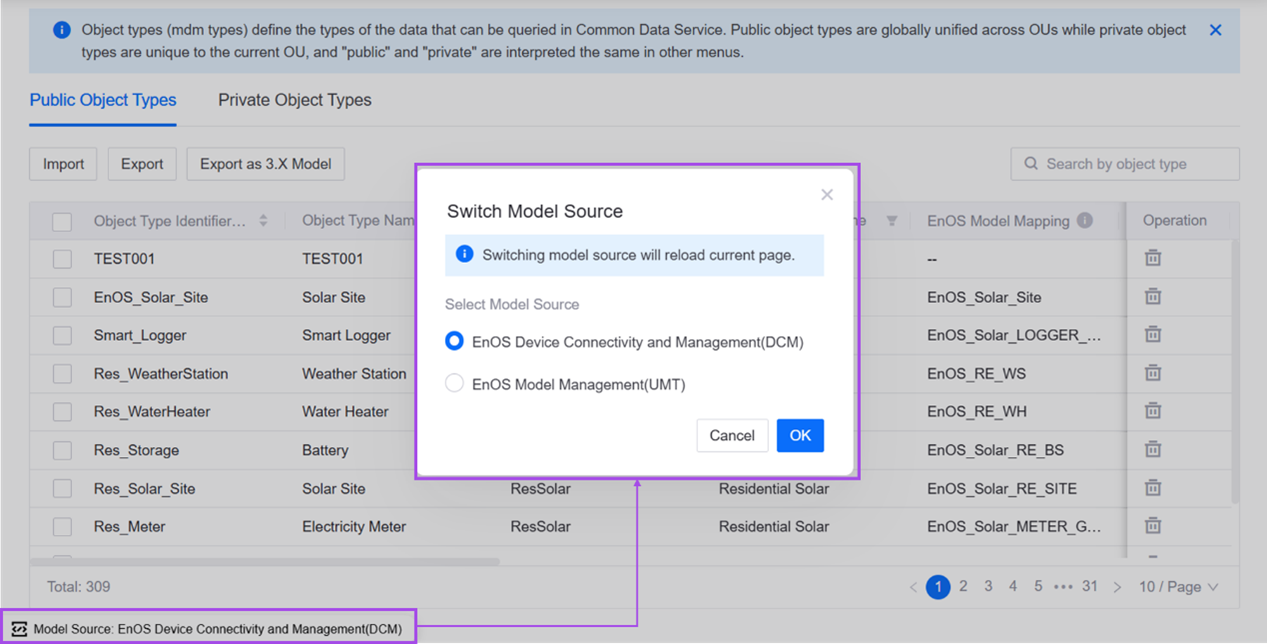Click the sort arrows on Object Type Identifier
This screenshot has width=1267, height=644.
click(263, 221)
